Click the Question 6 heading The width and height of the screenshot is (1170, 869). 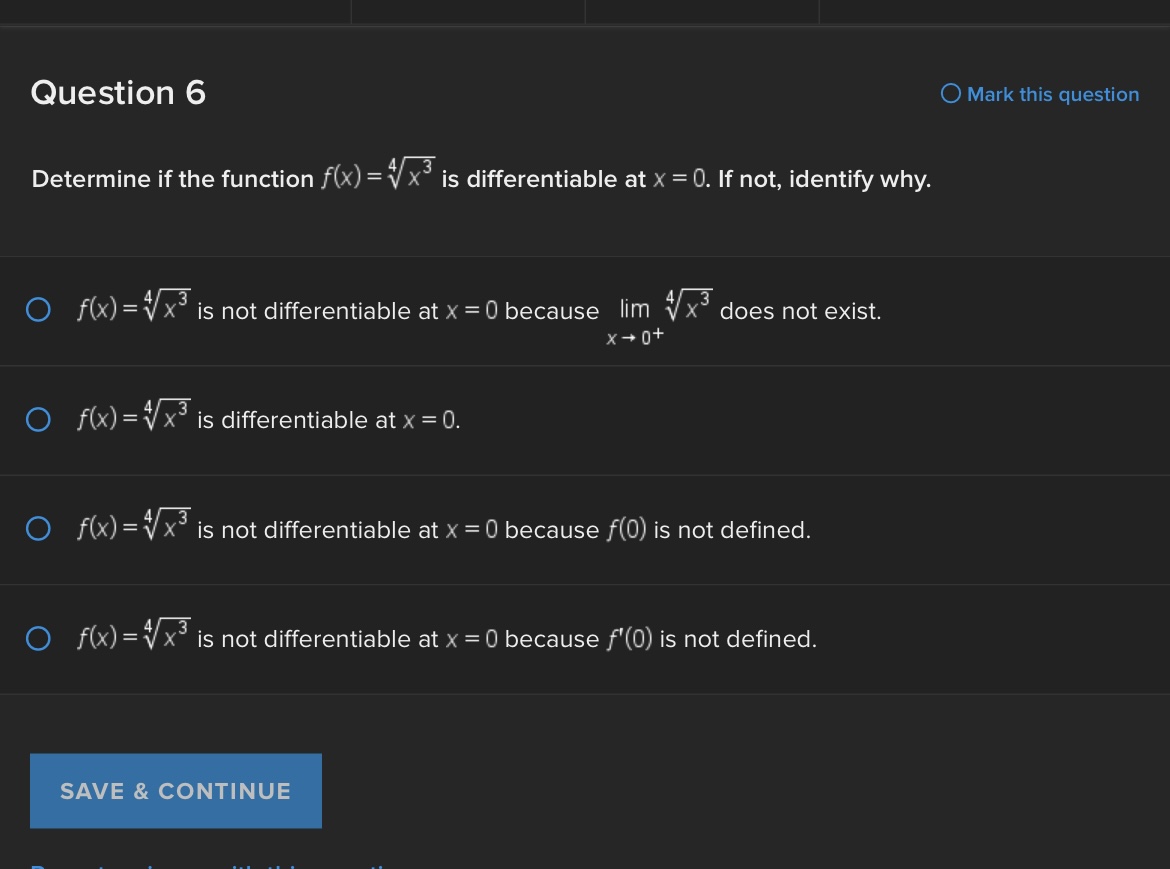click(117, 93)
